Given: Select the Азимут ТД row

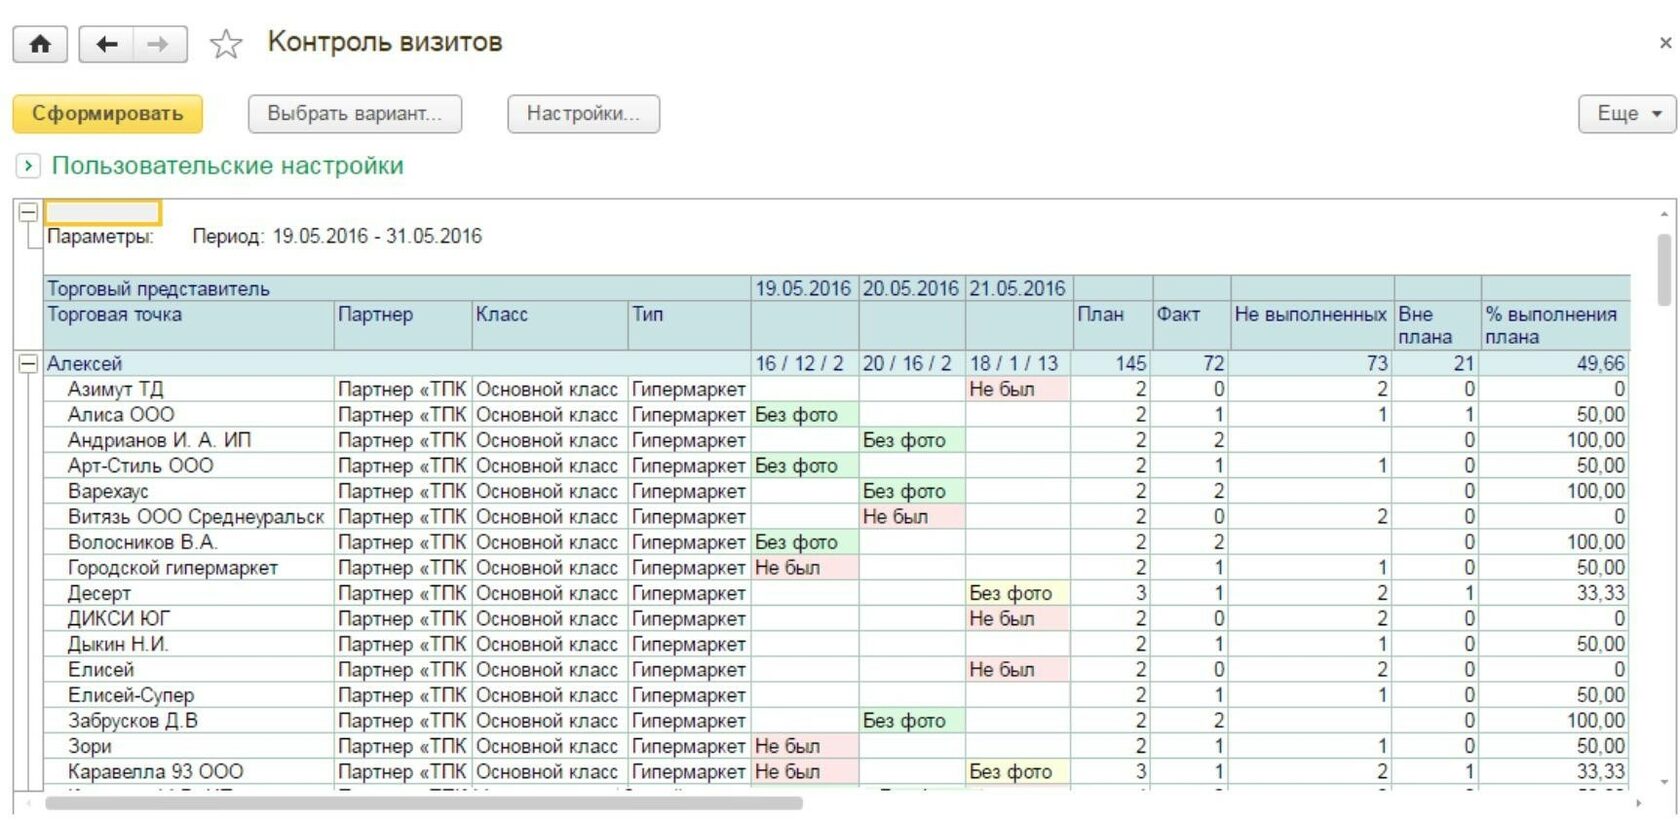Looking at the screenshot, I should click(x=836, y=389).
